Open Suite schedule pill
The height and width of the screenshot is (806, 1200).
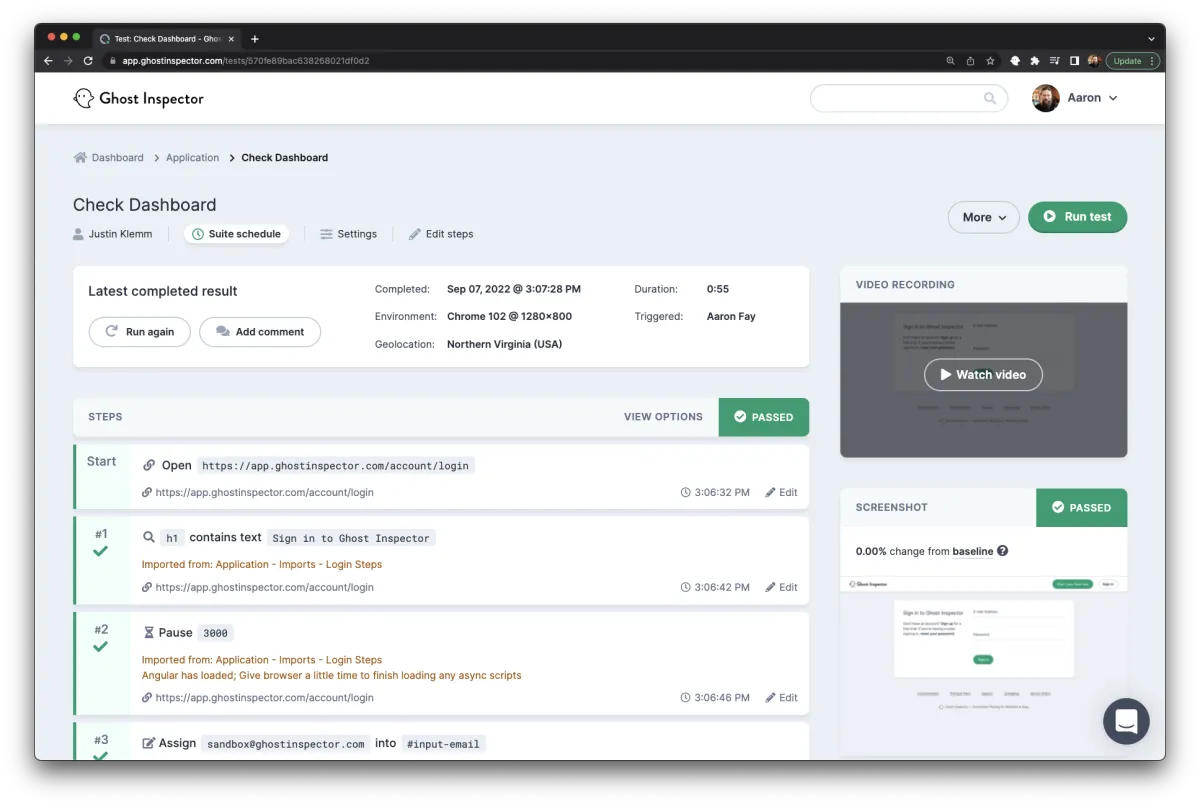(236, 234)
